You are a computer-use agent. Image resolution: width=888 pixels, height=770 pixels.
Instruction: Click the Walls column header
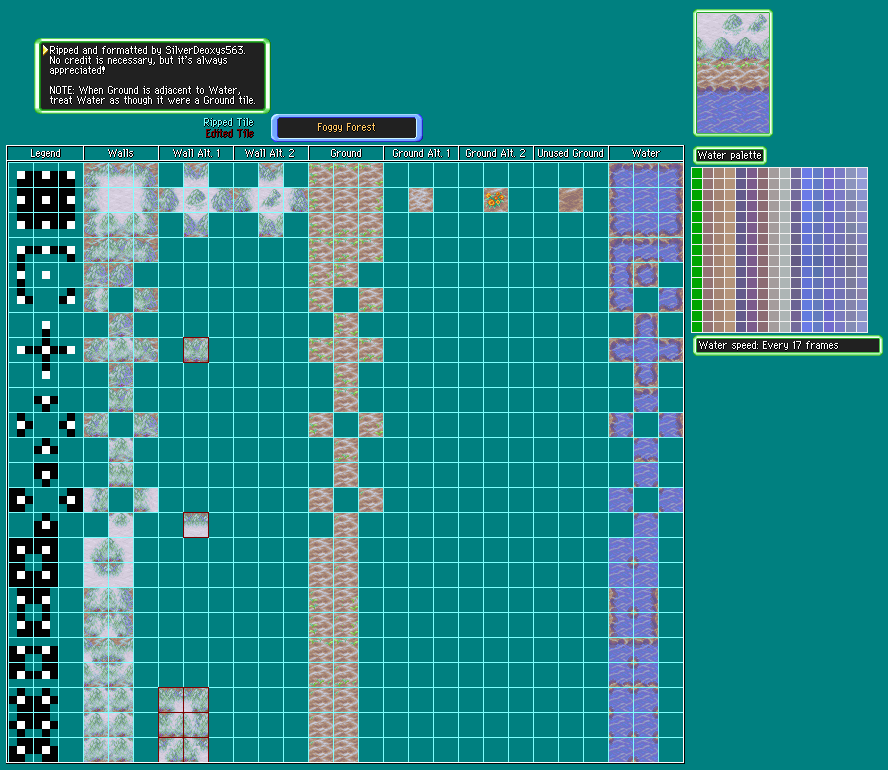click(x=121, y=153)
